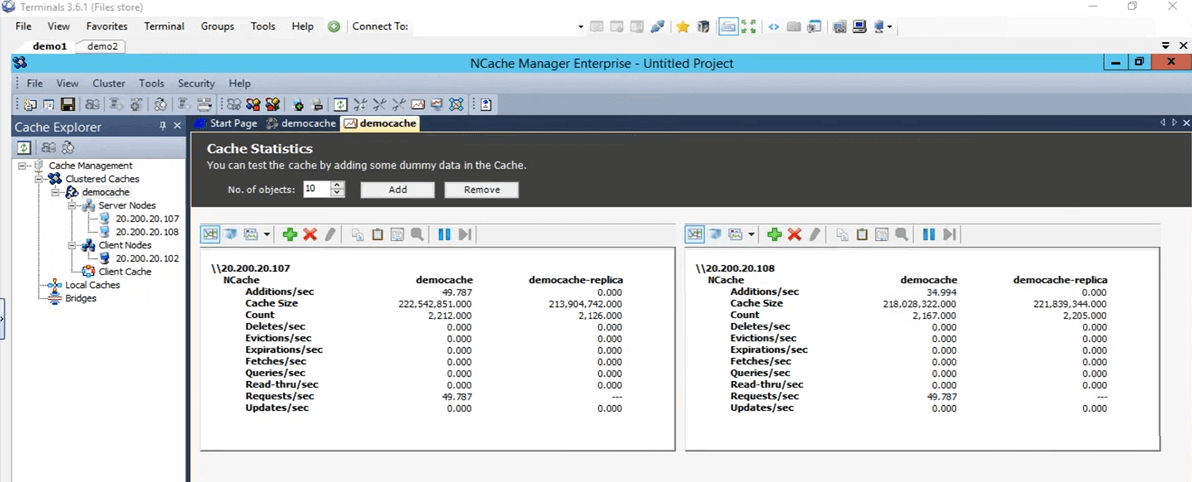Select Client Cache in the tree
This screenshot has width=1192, height=482.
pyautogui.click(x=125, y=271)
